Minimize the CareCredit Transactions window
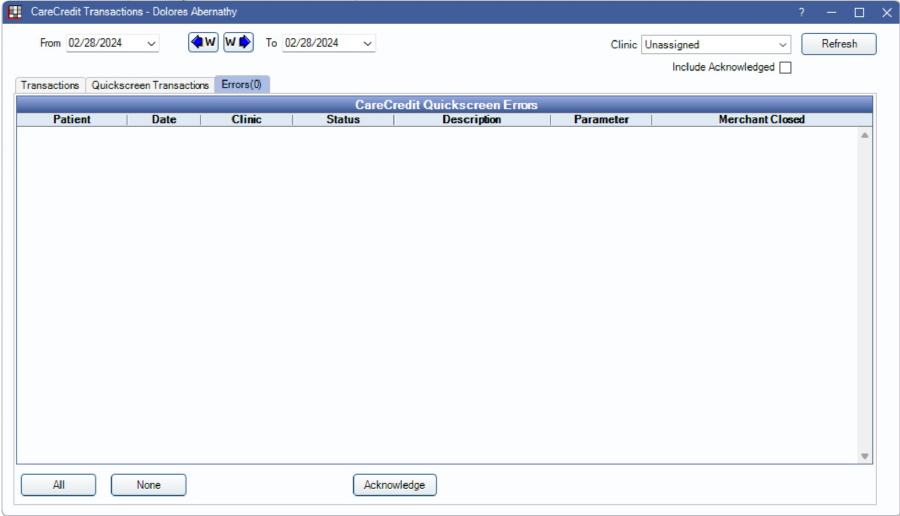 click(831, 12)
